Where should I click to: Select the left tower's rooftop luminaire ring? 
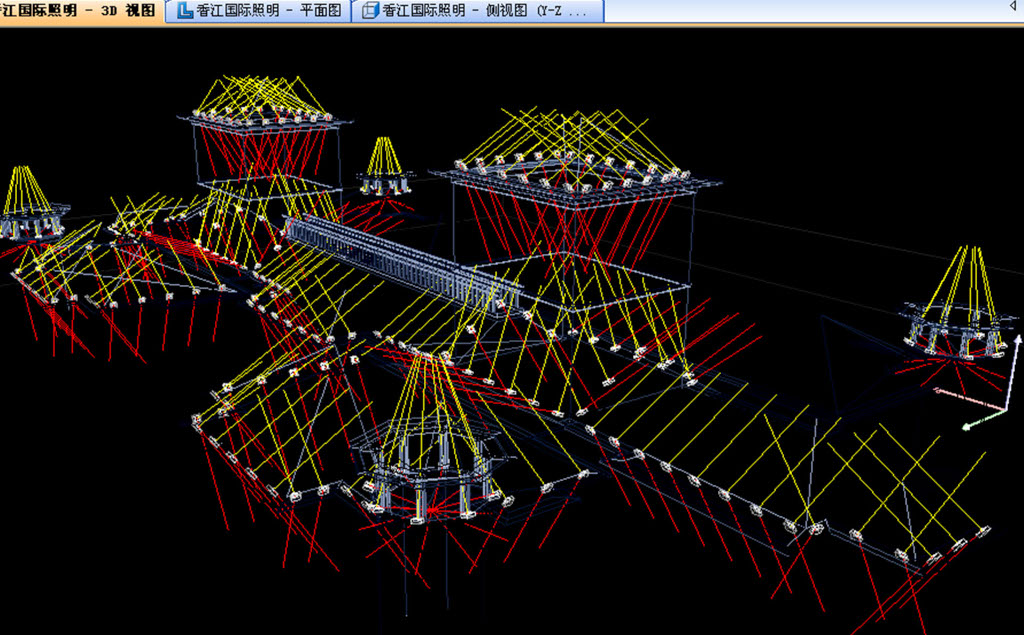265,117
